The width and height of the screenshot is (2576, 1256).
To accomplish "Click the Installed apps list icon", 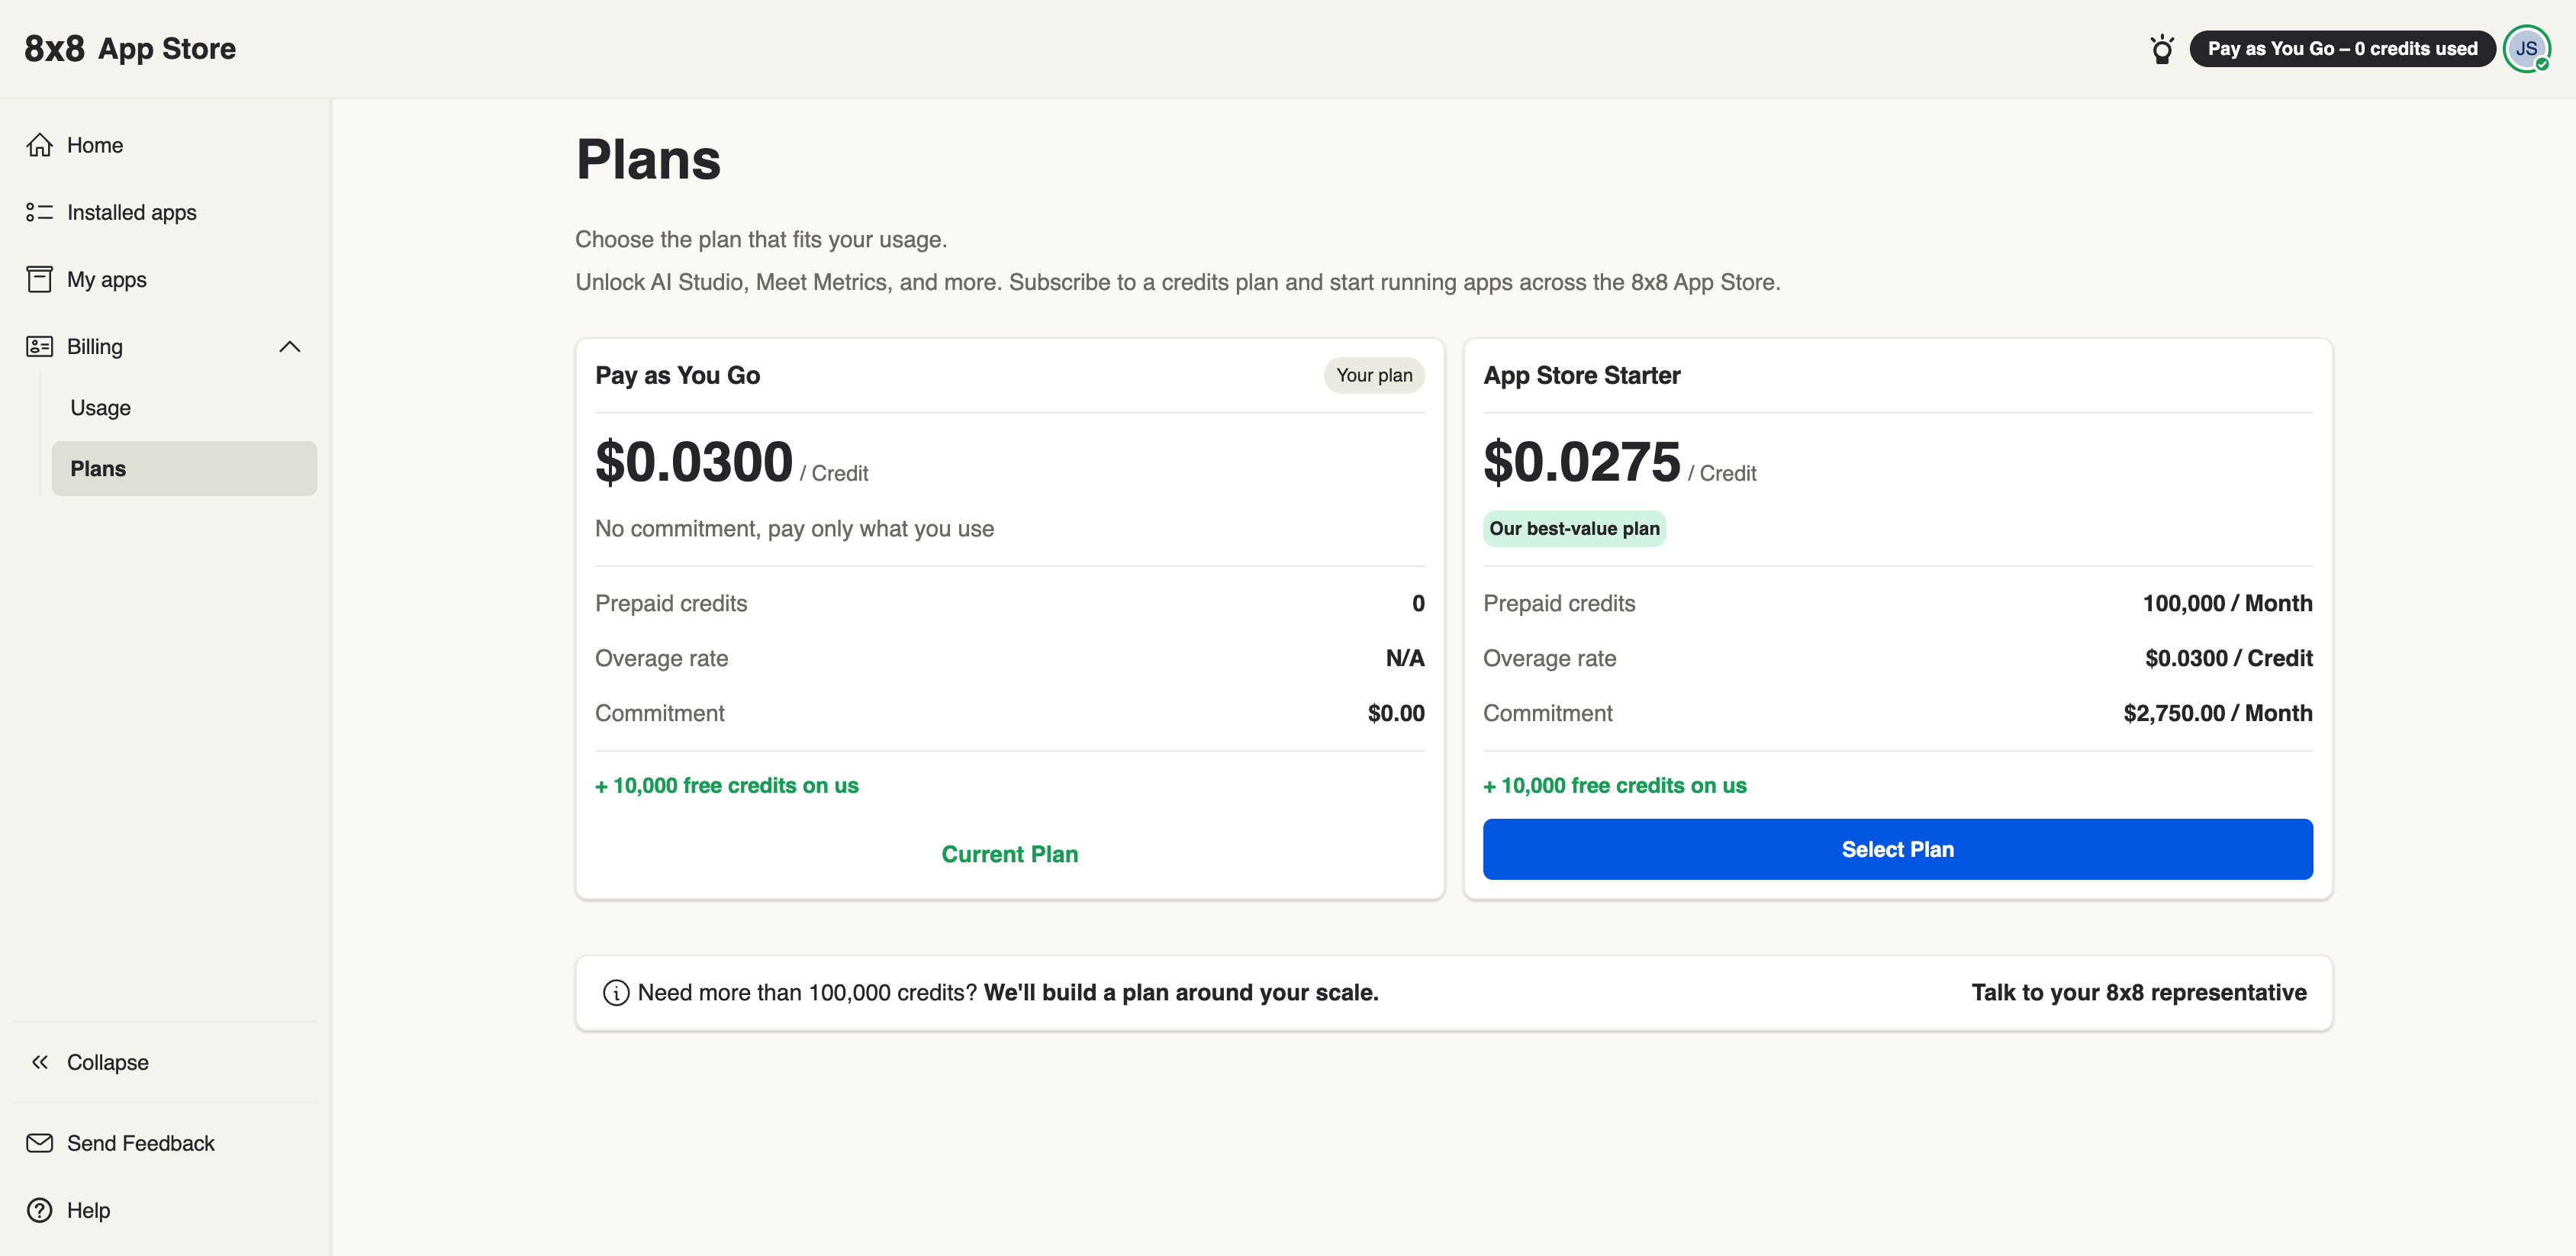I will (x=40, y=212).
